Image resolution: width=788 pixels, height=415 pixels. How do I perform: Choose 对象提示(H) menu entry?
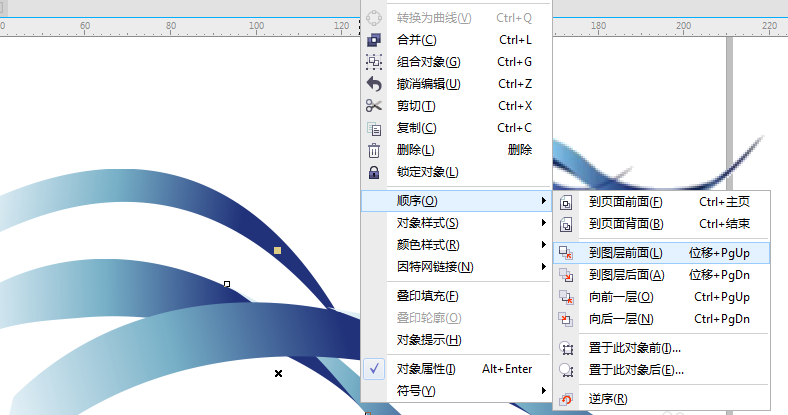456,340
